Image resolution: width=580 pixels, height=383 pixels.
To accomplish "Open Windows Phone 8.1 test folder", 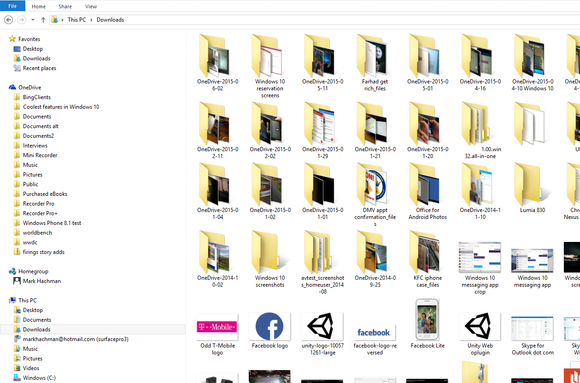I will point(52,223).
